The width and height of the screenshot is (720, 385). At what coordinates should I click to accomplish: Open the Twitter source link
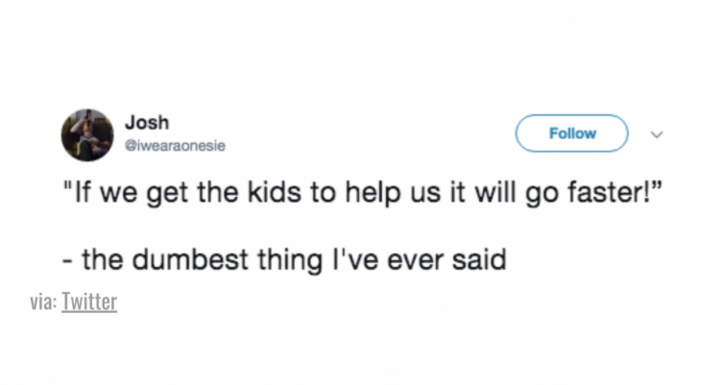coord(89,302)
